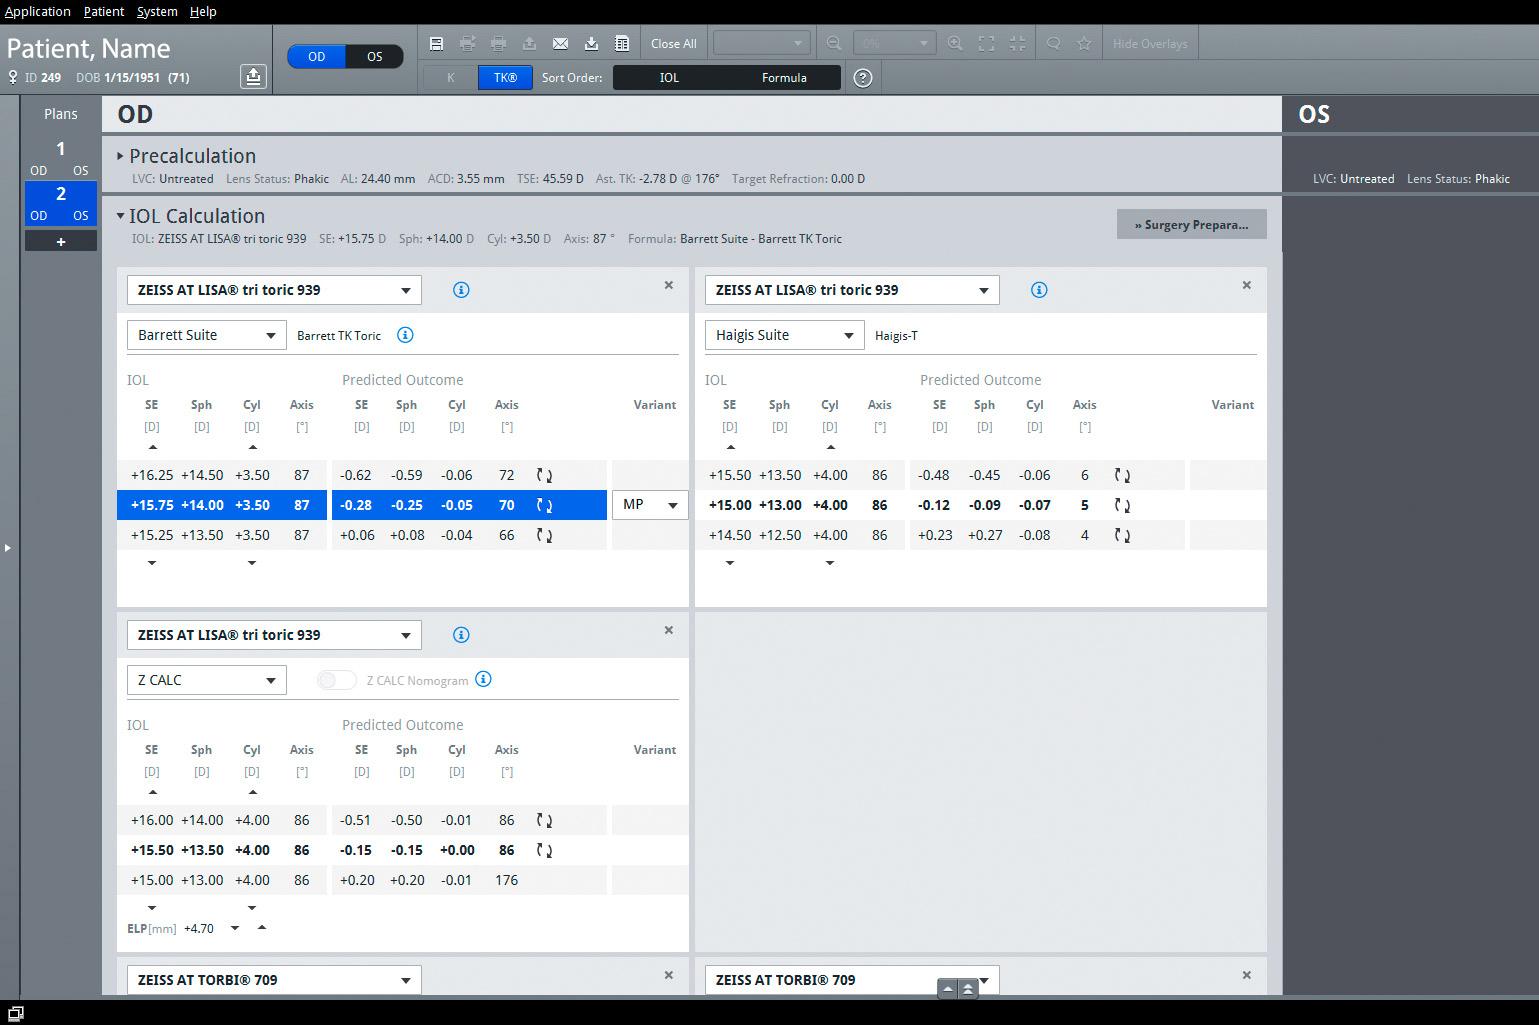Click axis rotate icon in +16.25 Barrett row
The image size is (1539, 1026).
(544, 475)
